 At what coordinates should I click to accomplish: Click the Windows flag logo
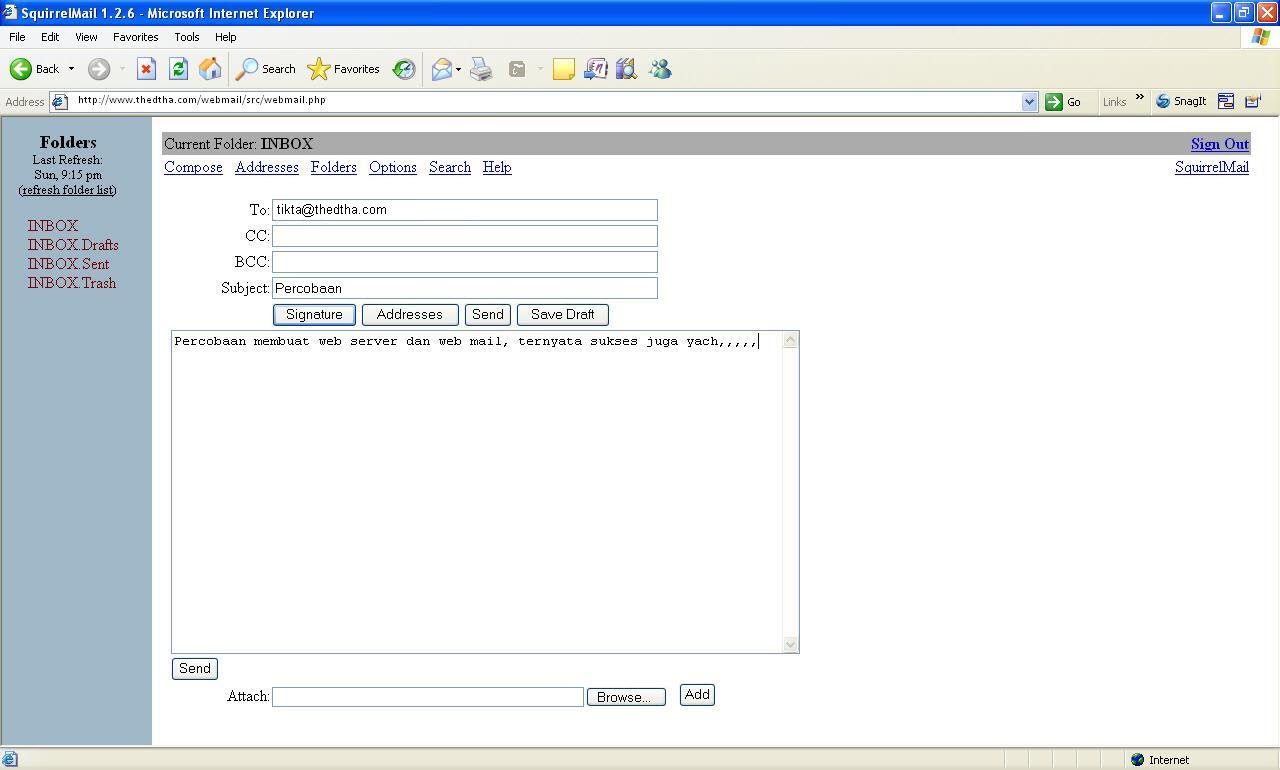[1261, 37]
